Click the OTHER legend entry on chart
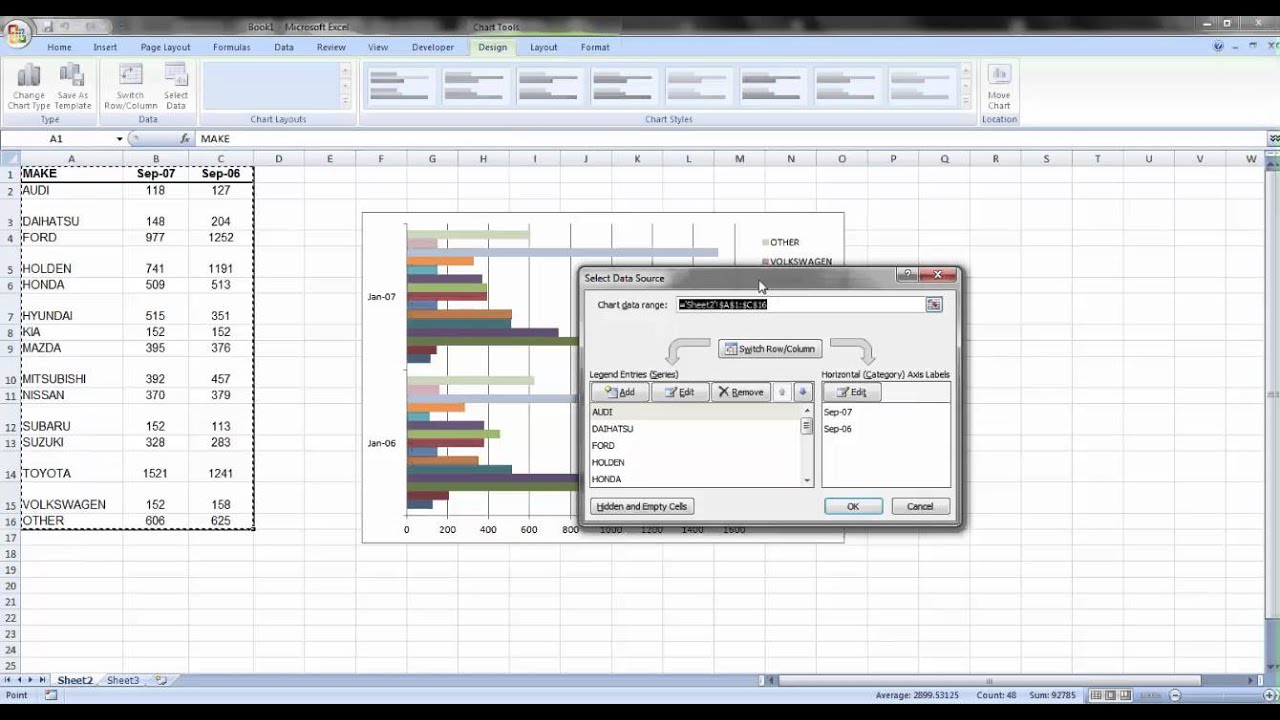 point(780,242)
